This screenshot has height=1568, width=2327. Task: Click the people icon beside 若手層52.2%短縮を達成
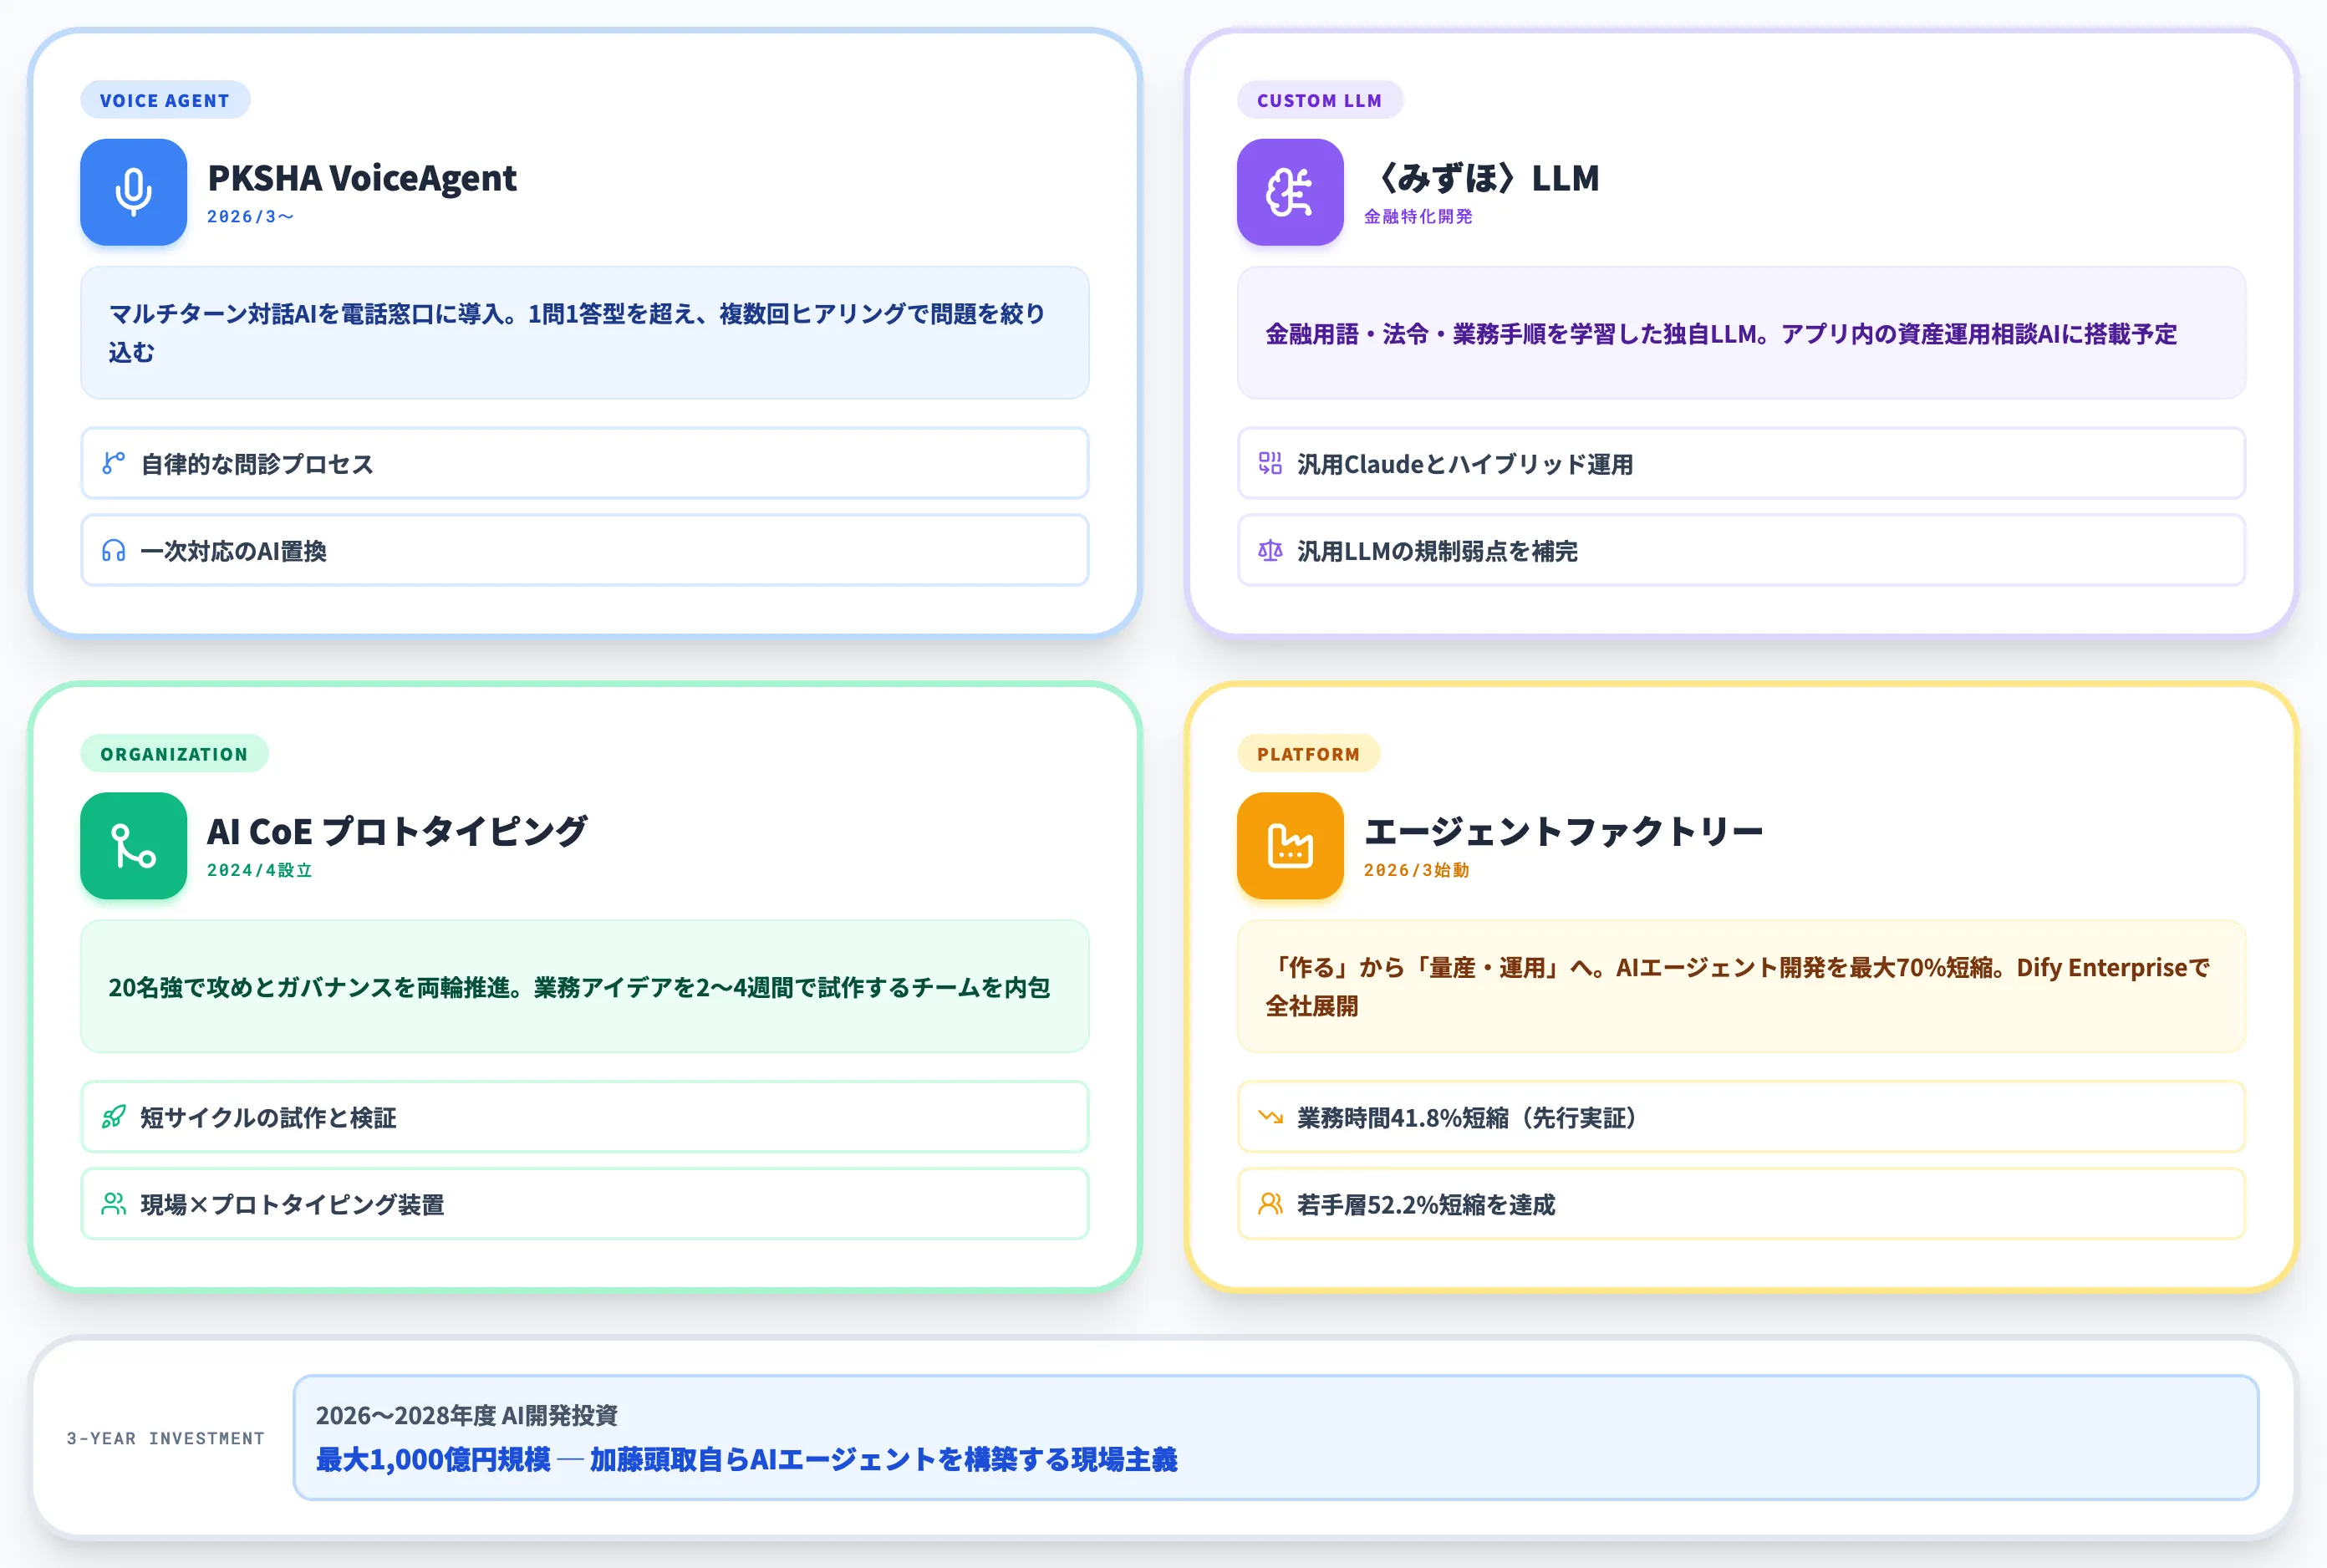pos(1270,1204)
